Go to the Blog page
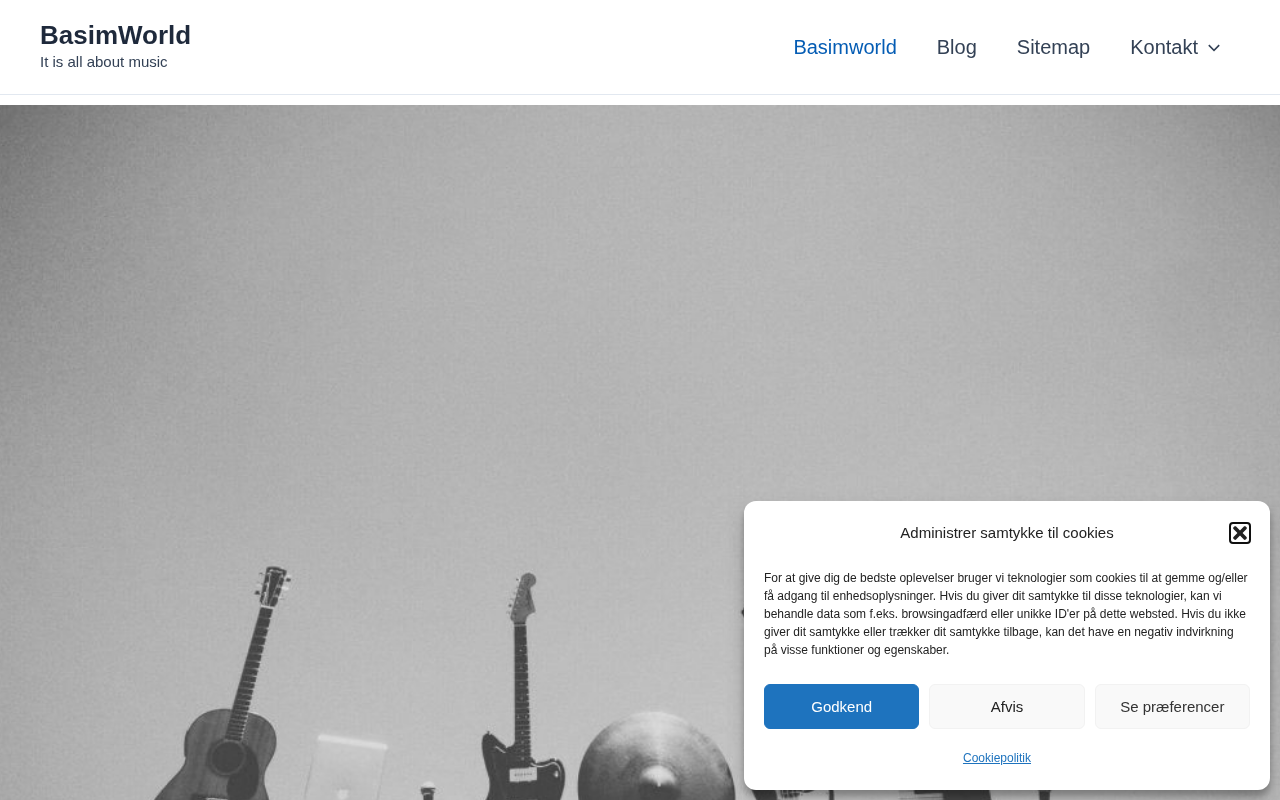1280x800 pixels. point(957,47)
